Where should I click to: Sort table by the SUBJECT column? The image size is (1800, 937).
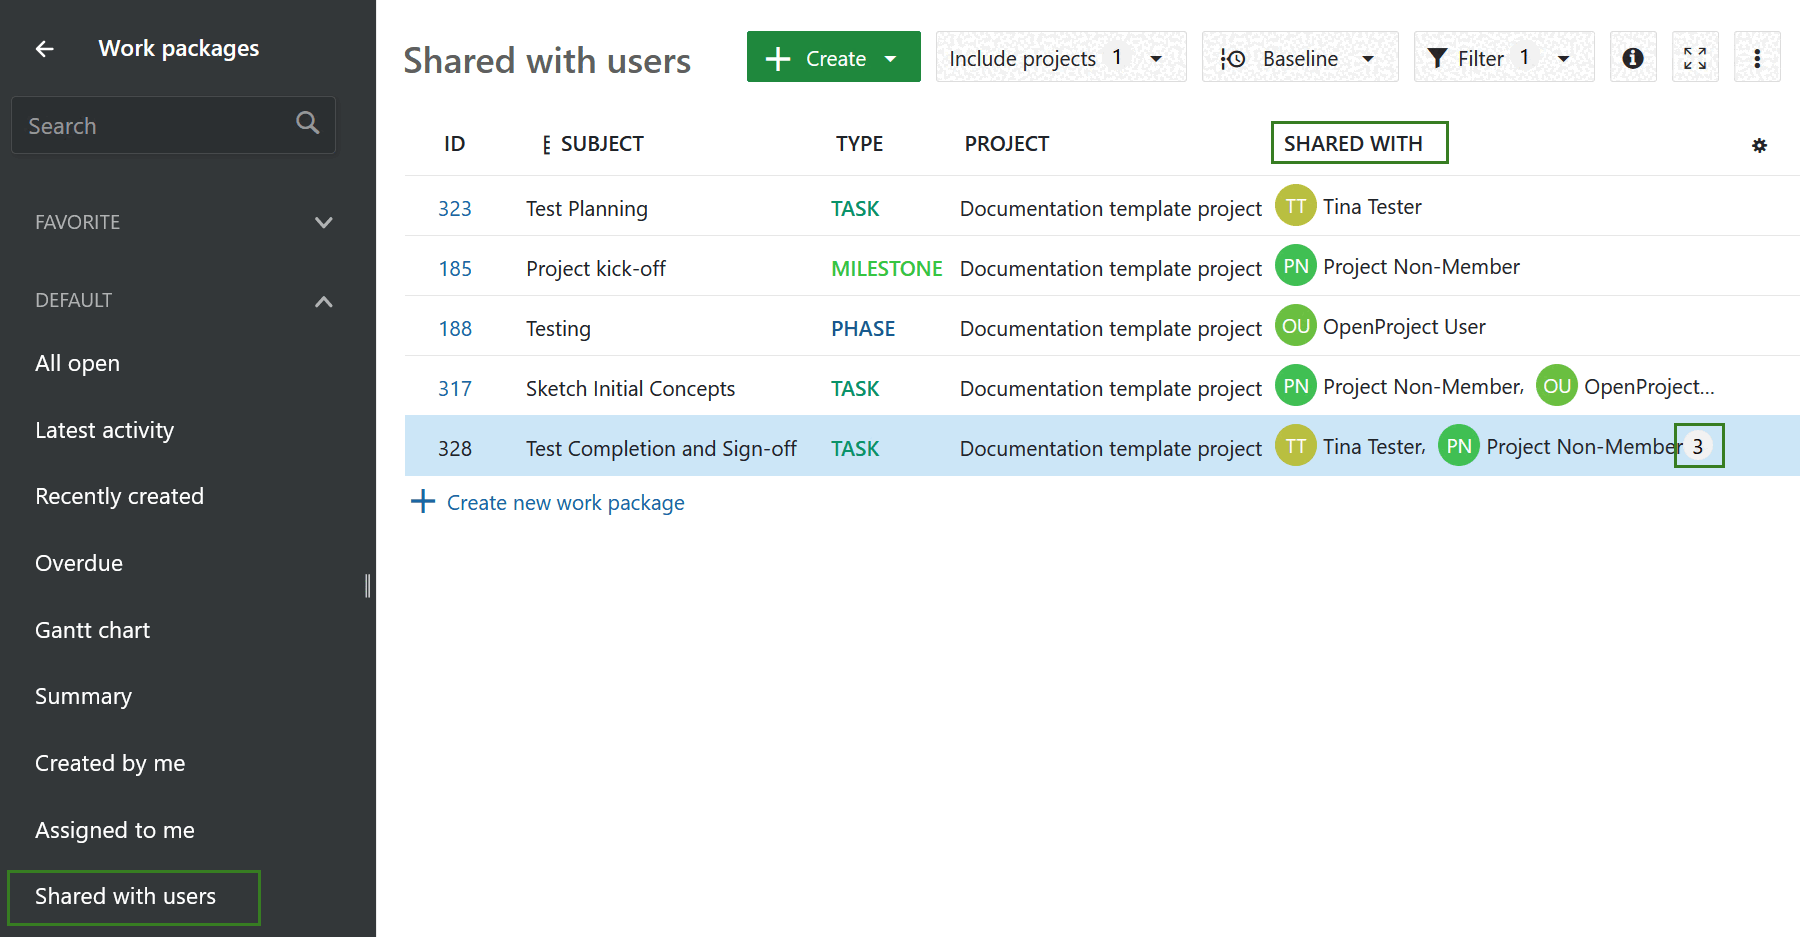[600, 143]
